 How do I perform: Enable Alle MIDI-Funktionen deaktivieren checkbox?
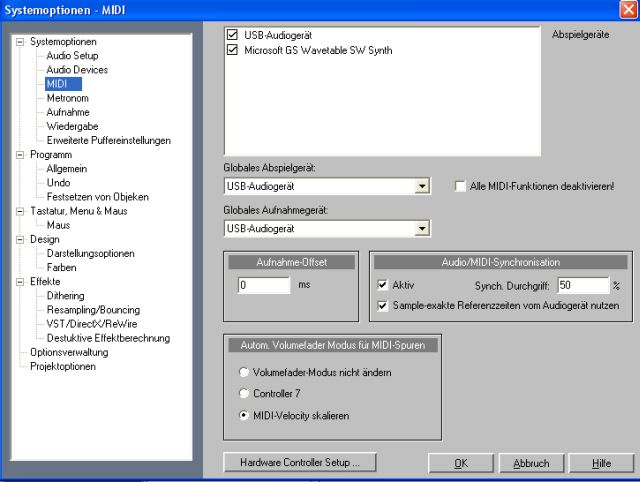tap(460, 186)
